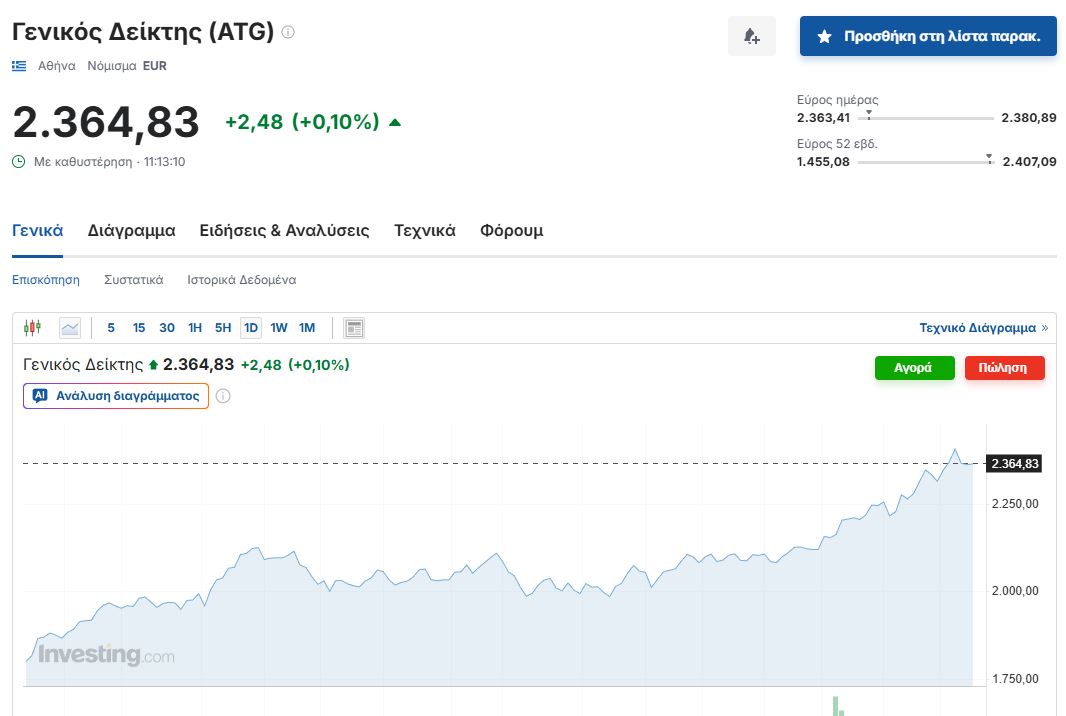
Task: Click the add alert bell icon
Action: (x=751, y=37)
